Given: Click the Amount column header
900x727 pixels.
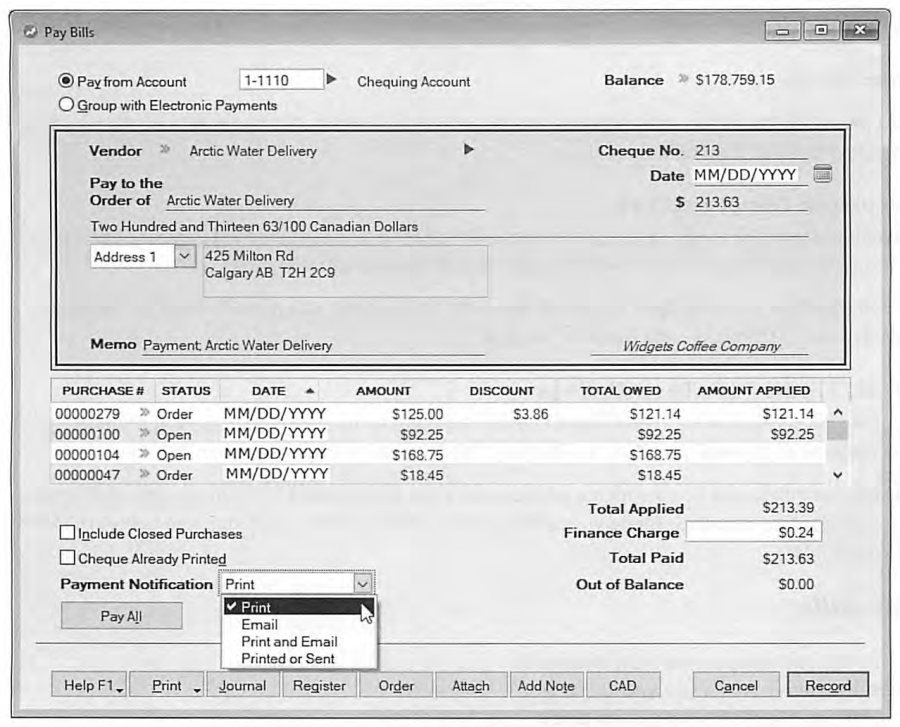Looking at the screenshot, I should click(383, 391).
